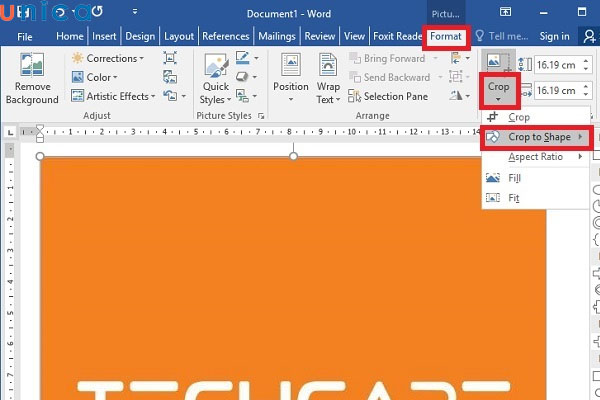Open the Position options
This screenshot has width=600, height=400.
point(291,78)
